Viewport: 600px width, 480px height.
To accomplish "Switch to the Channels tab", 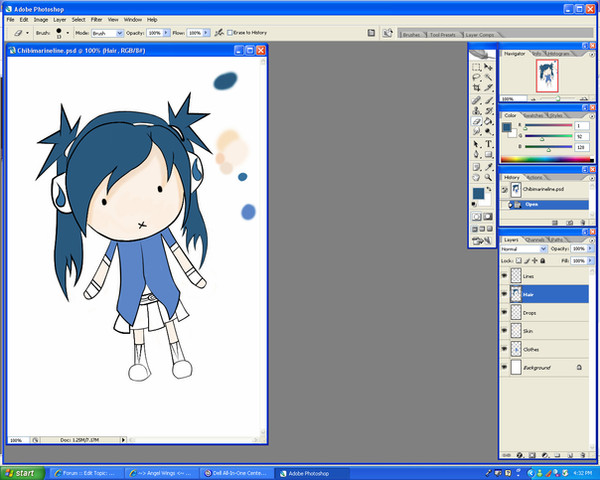I will click(535, 240).
